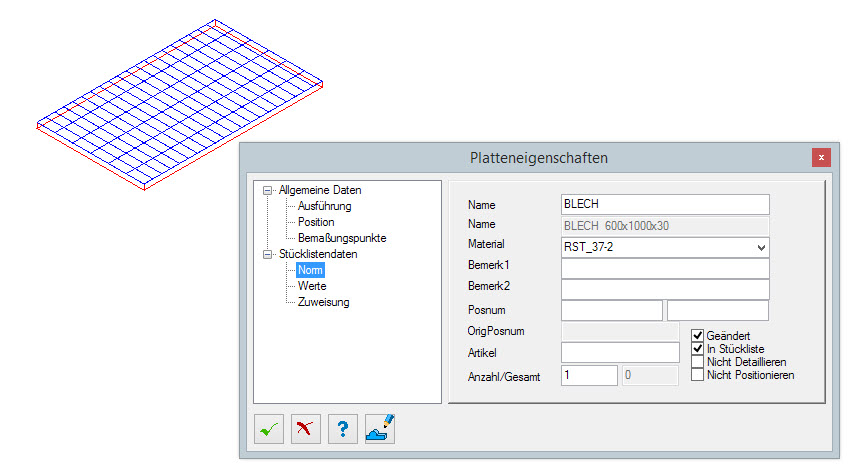
Task: Click the Name field containing BLECH
Action: click(665, 204)
